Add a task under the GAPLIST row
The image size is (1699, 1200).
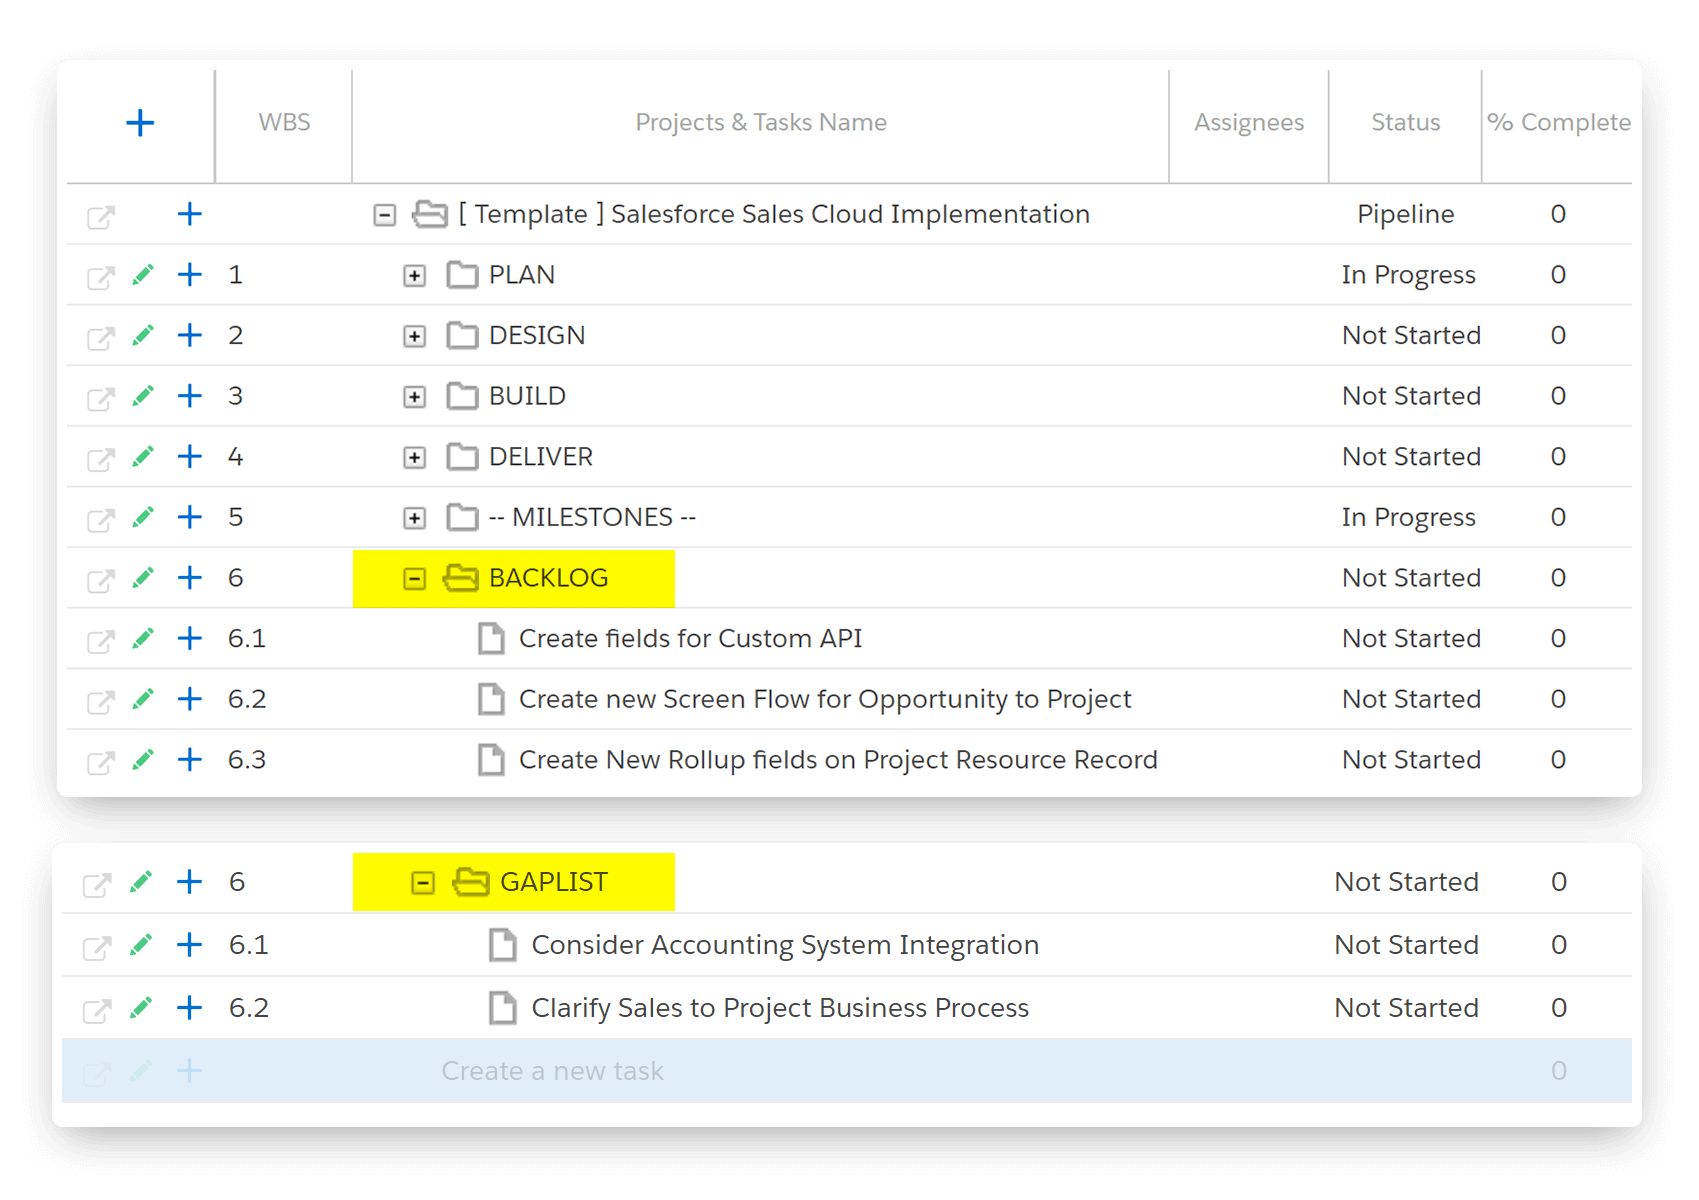(189, 882)
